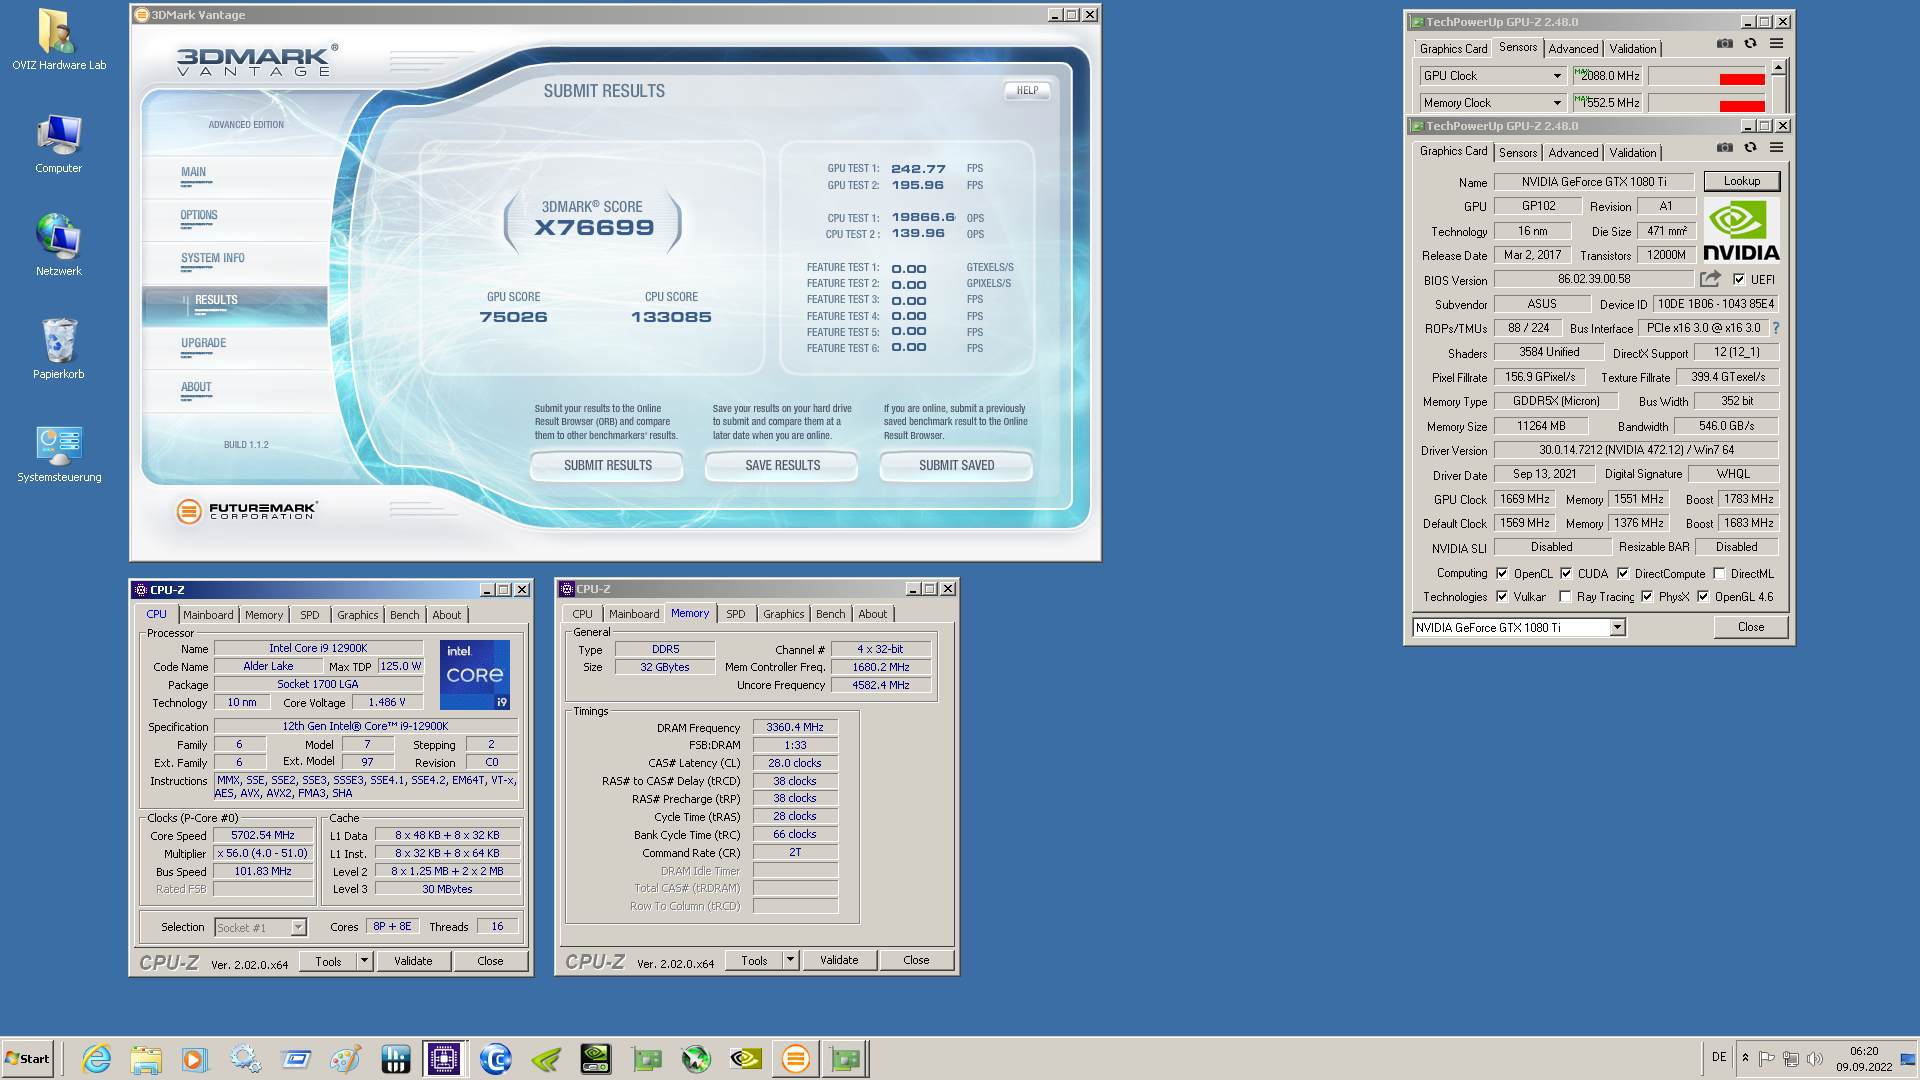Launch Internet Explorer from the taskbar

tap(97, 1059)
